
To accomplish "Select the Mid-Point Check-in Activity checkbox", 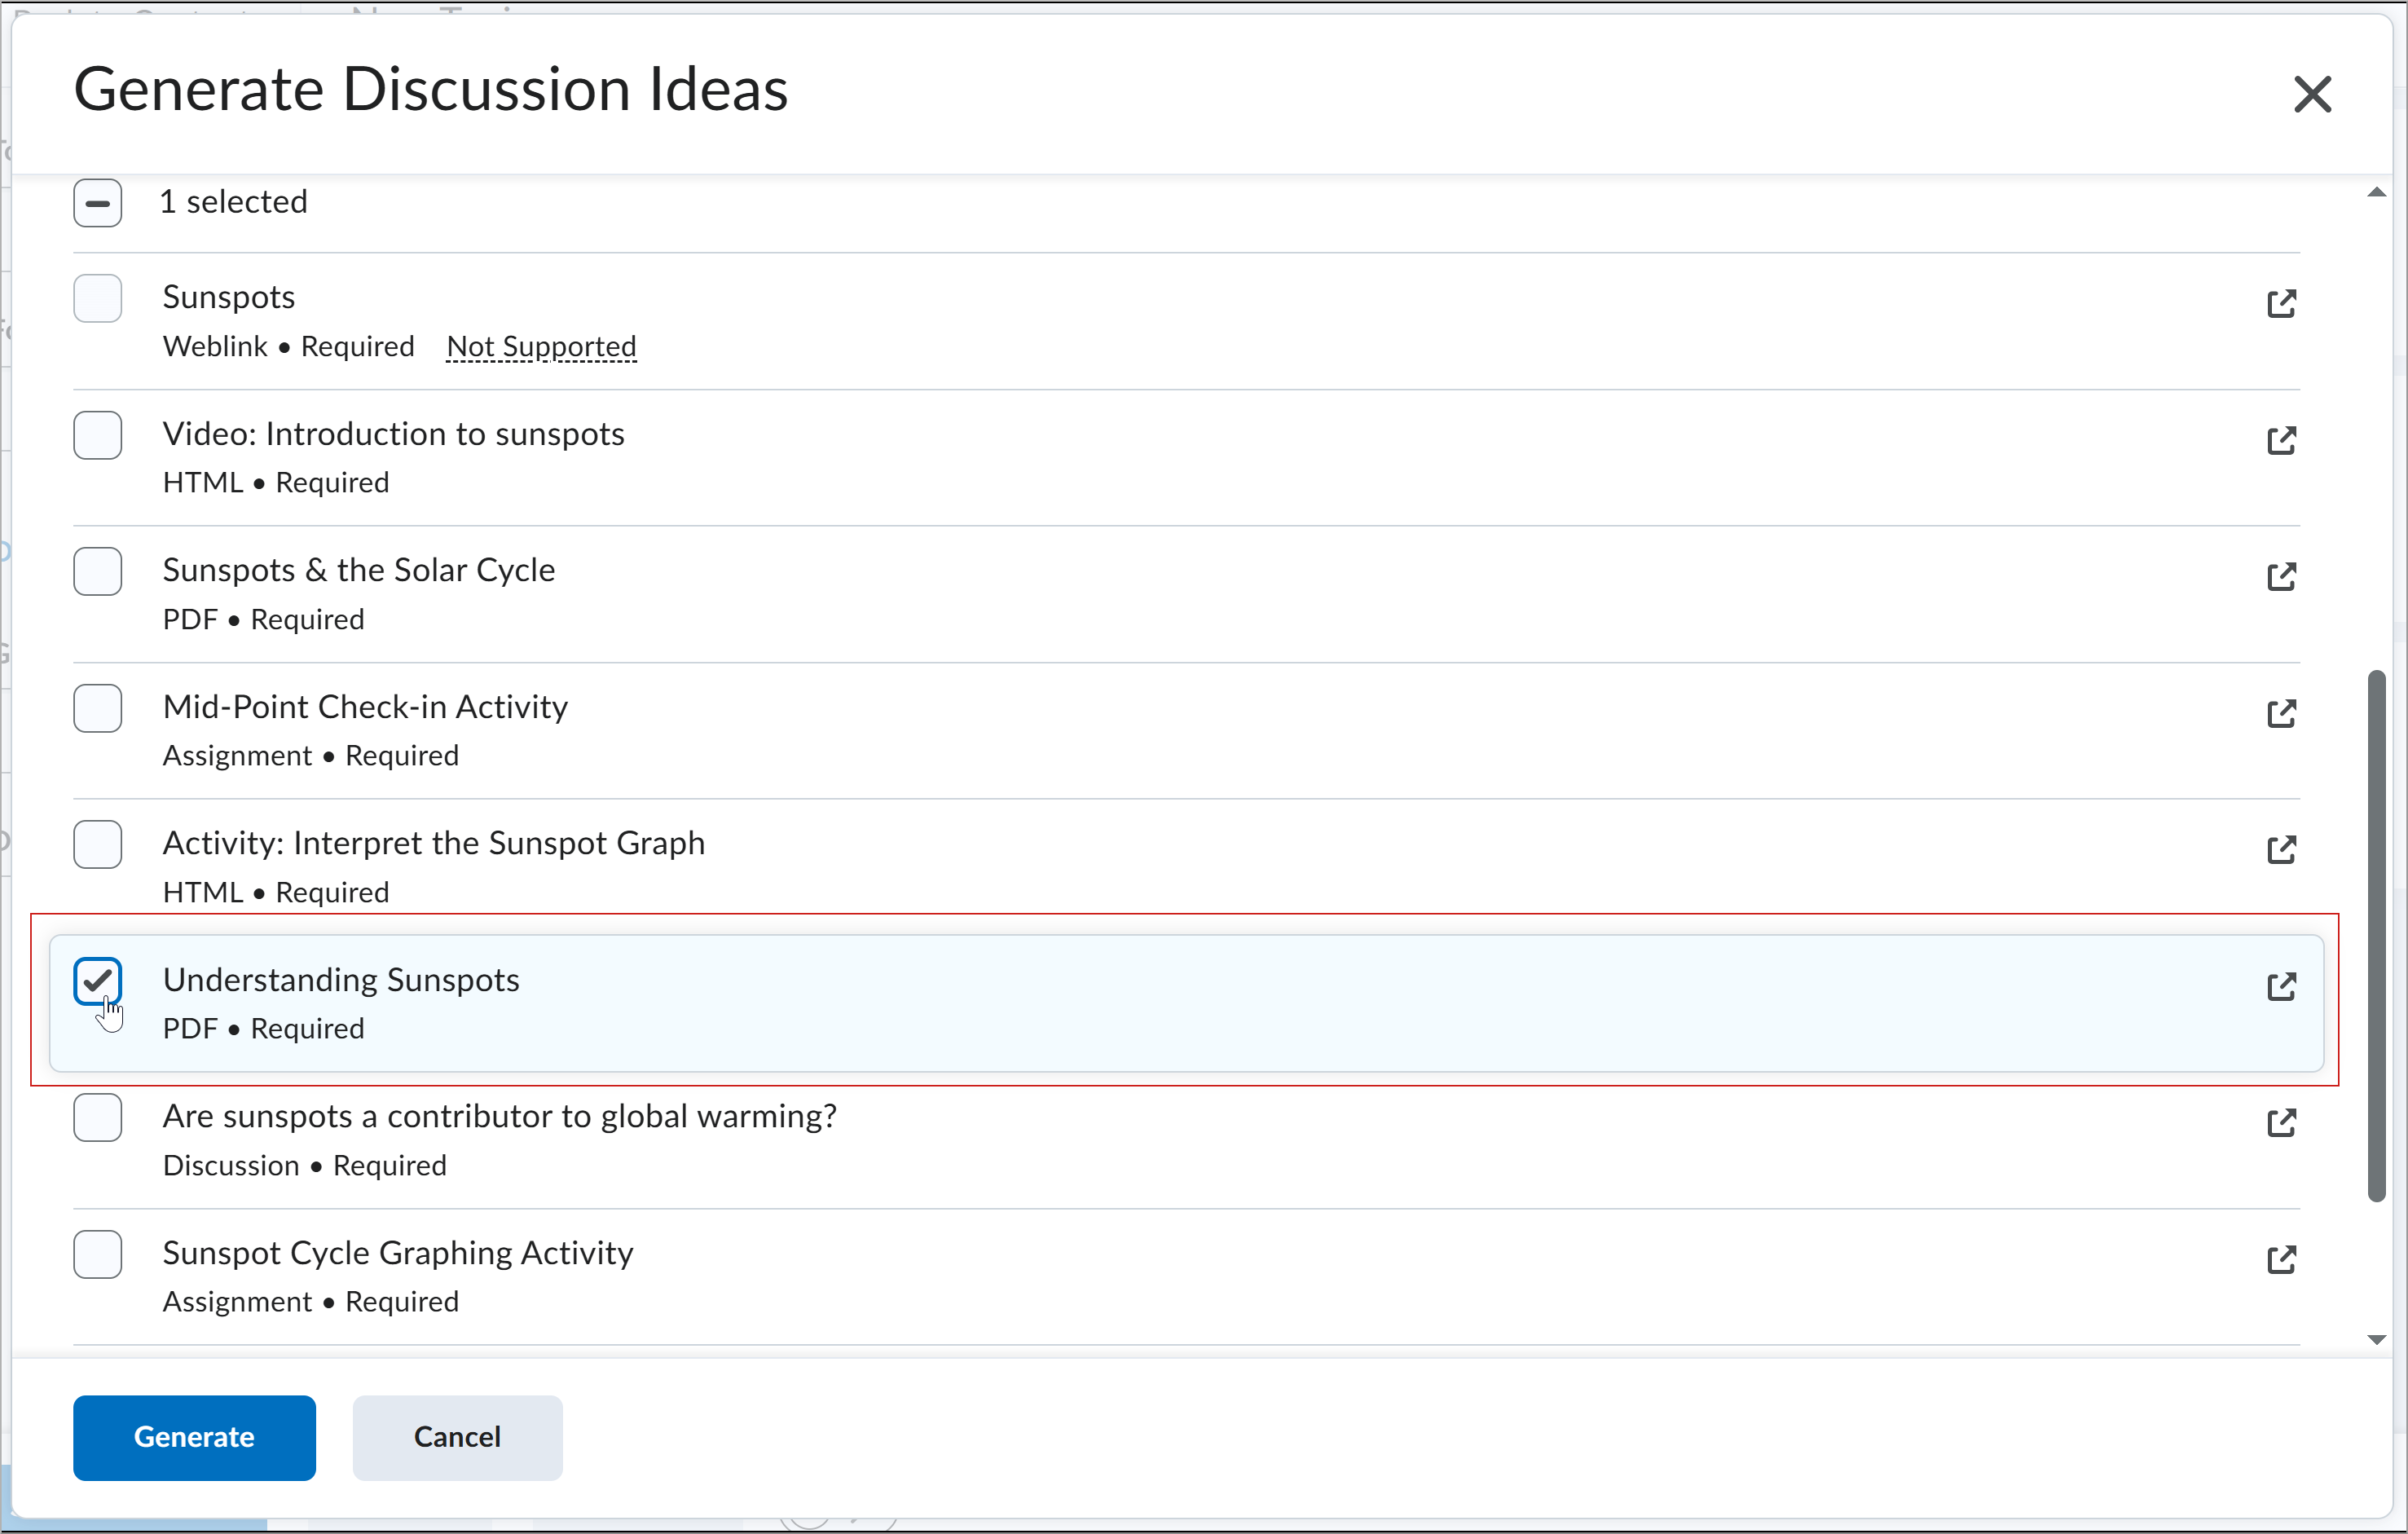I will coord(98,708).
